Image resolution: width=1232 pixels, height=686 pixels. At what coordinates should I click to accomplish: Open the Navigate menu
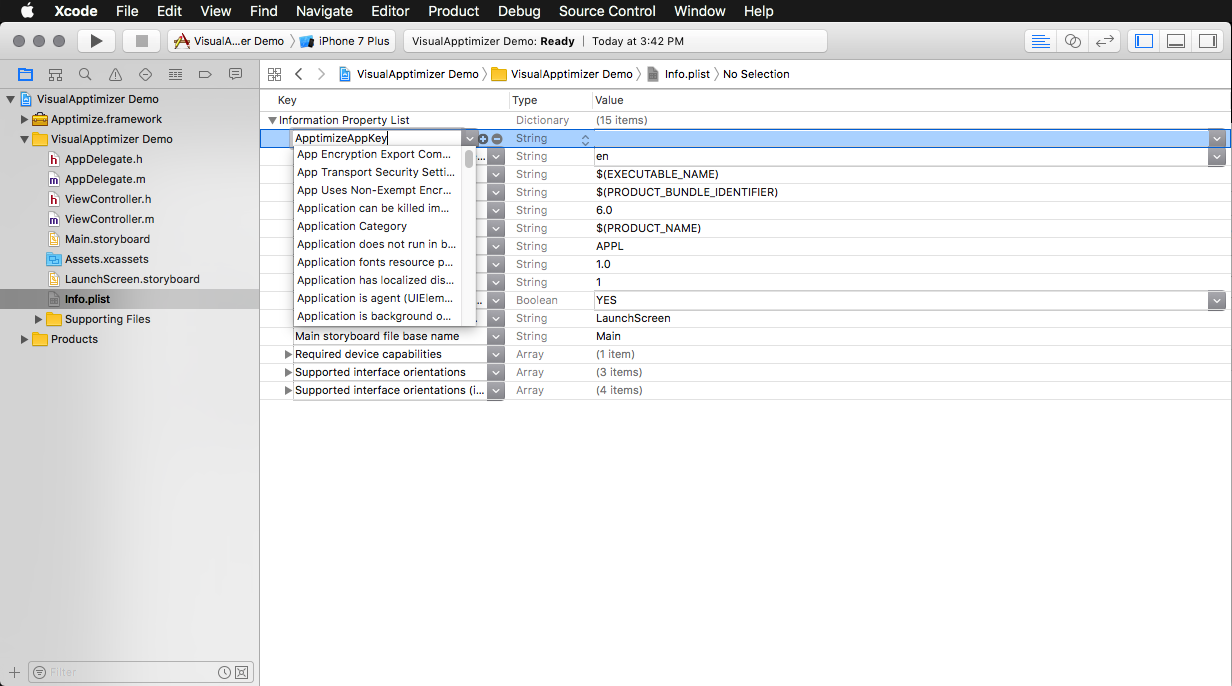[x=324, y=11]
